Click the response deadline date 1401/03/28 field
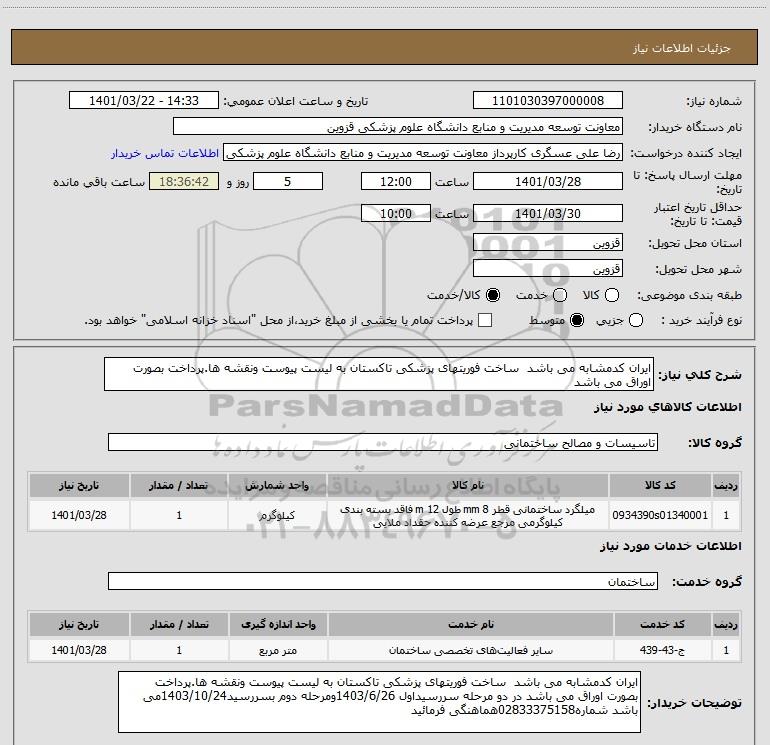The height and width of the screenshot is (745, 770). (548, 181)
